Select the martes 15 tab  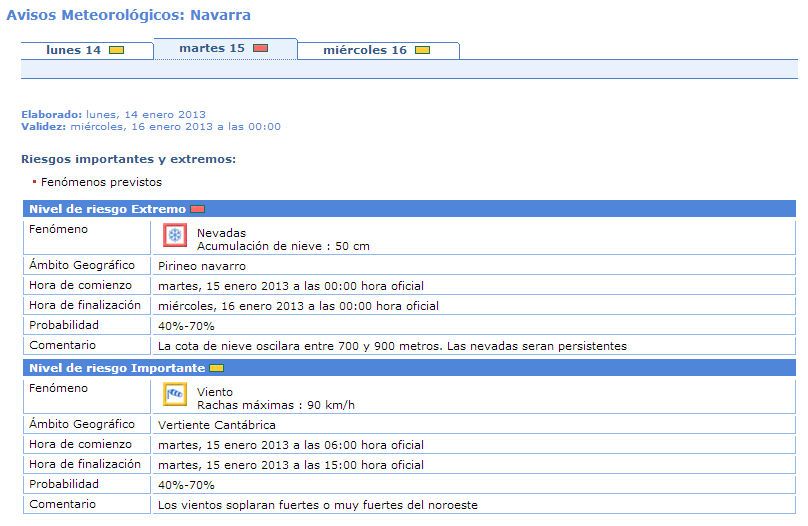click(x=225, y=48)
